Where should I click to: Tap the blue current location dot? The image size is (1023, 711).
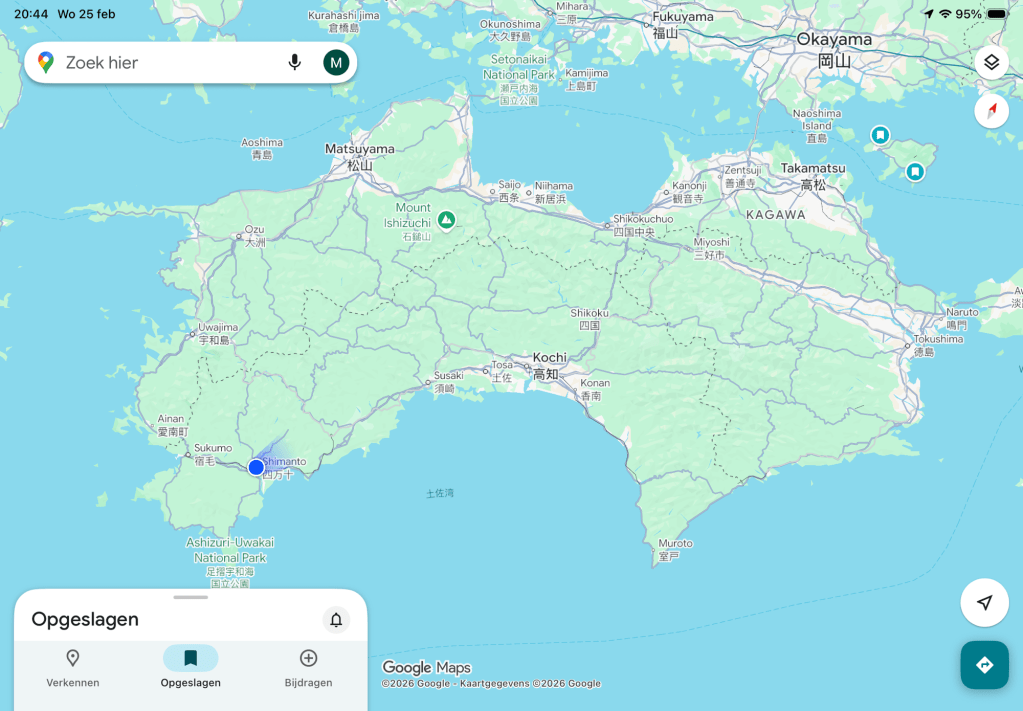coord(256,467)
